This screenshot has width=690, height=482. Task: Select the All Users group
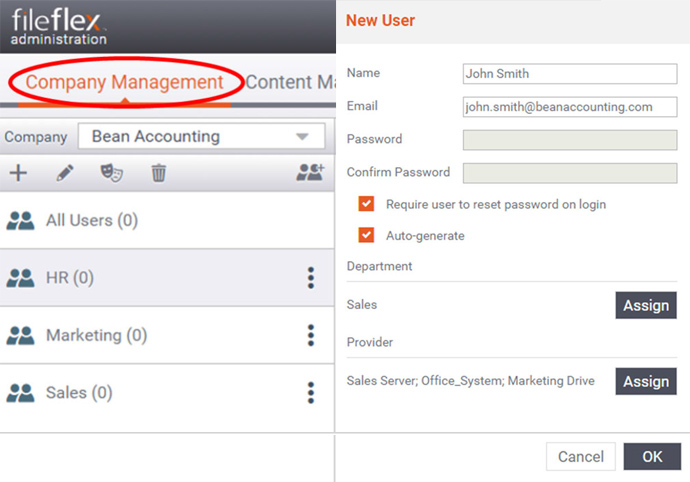point(167,220)
